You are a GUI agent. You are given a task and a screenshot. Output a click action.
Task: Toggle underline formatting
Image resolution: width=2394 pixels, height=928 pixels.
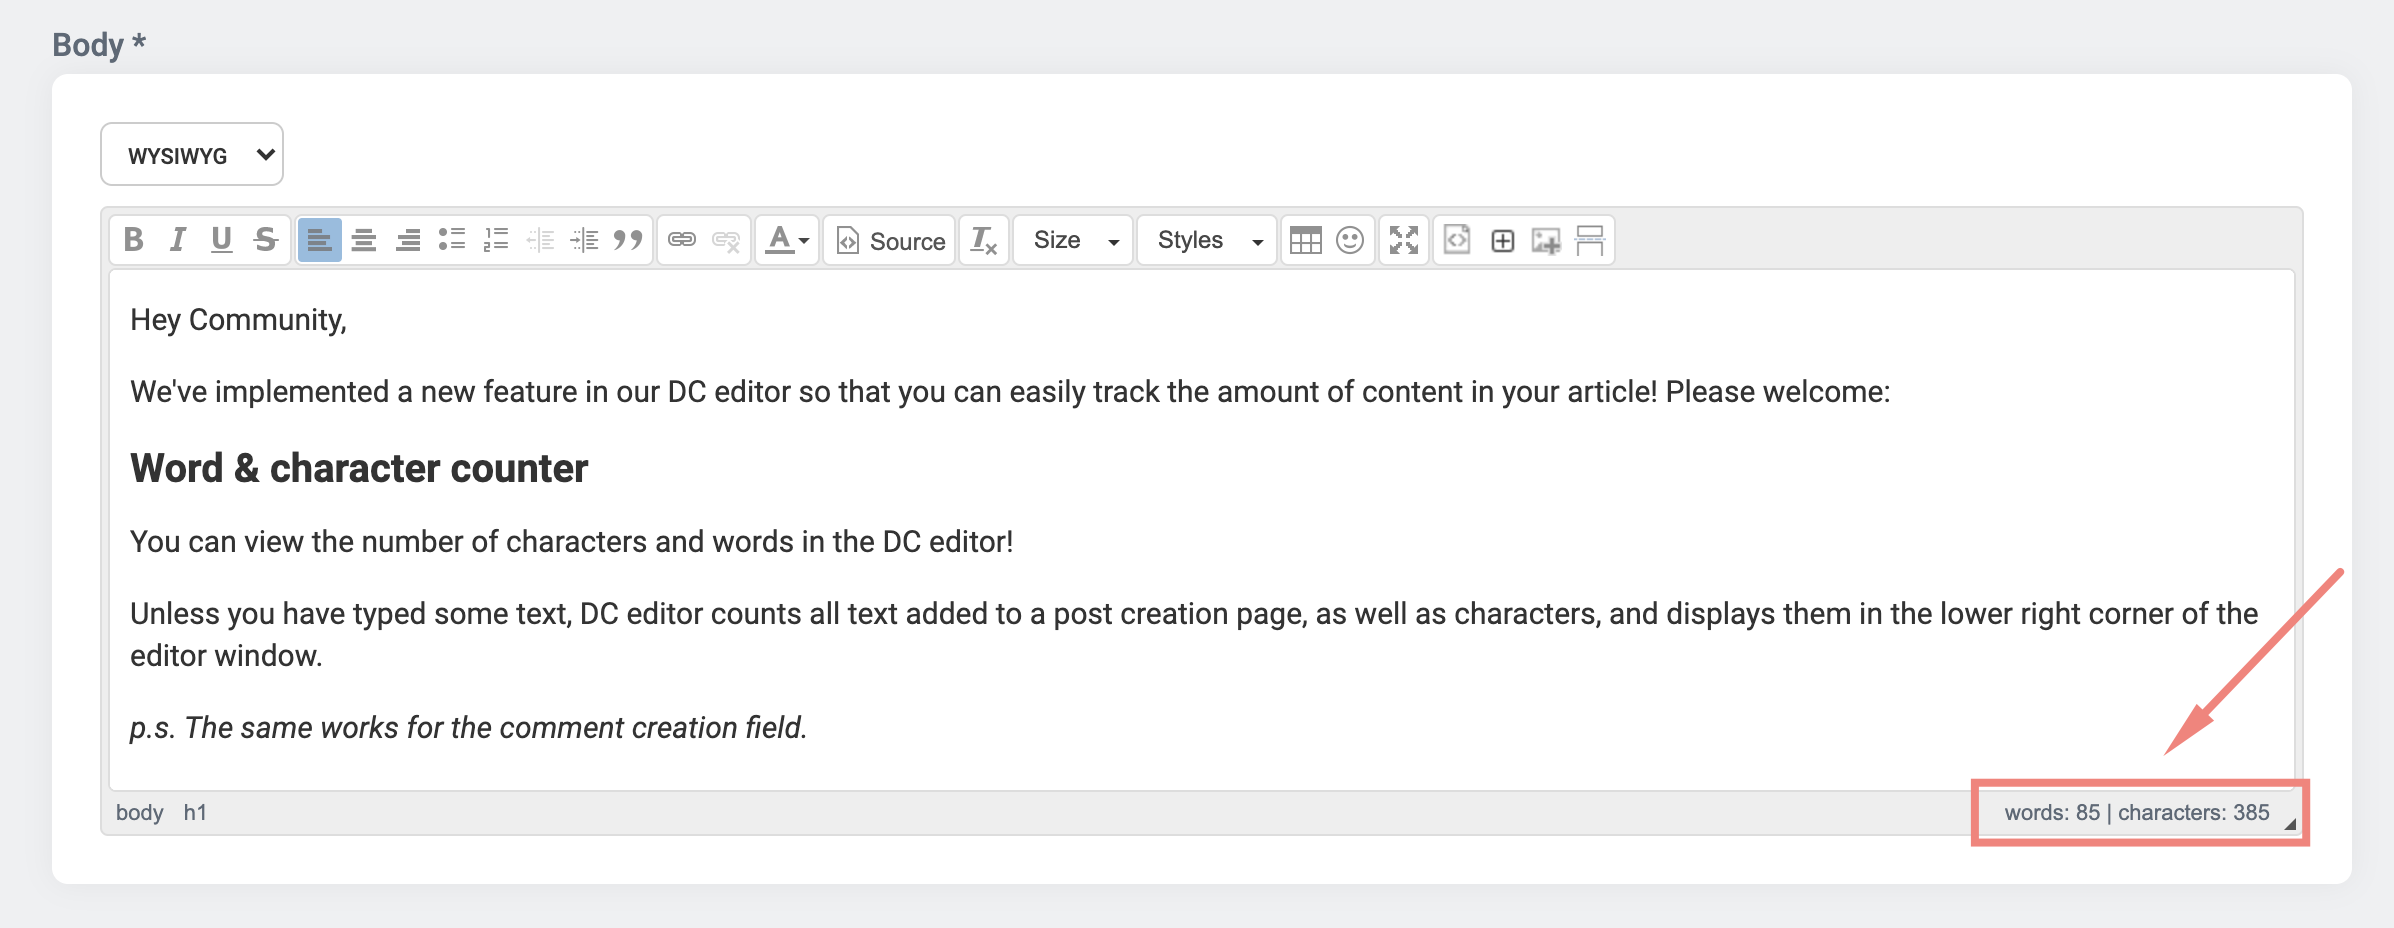(x=221, y=240)
